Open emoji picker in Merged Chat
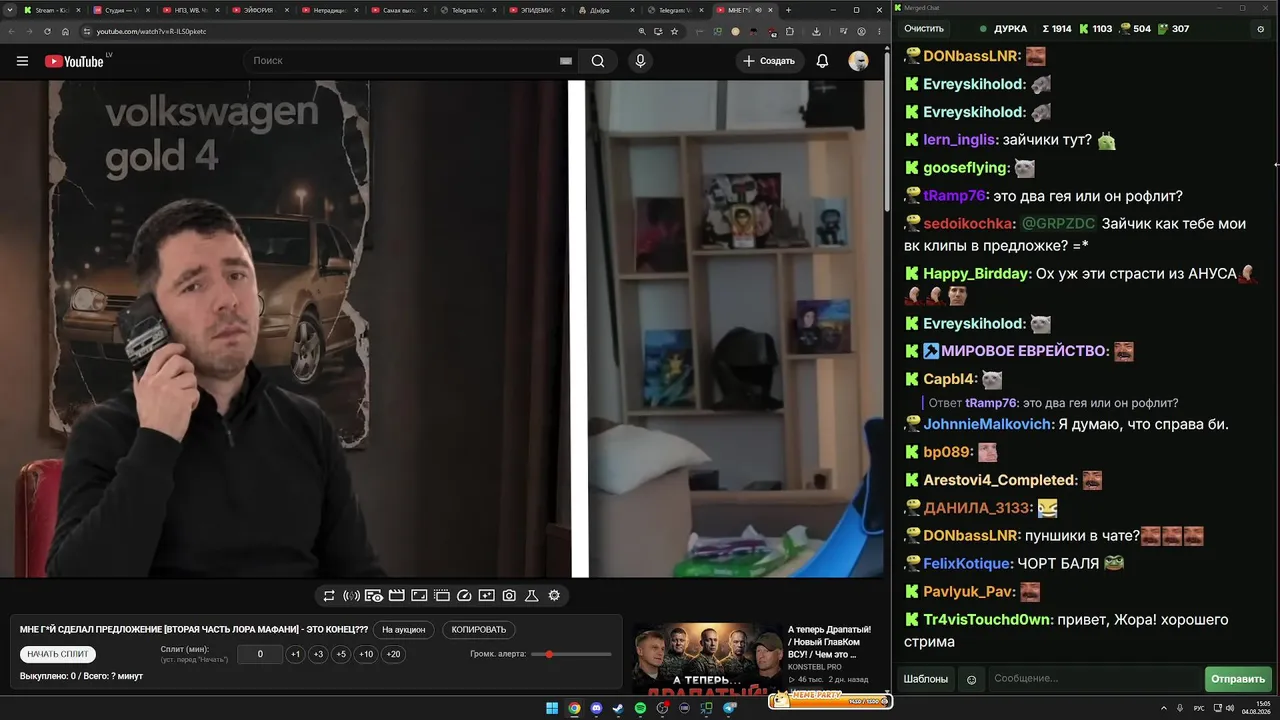The width and height of the screenshot is (1280, 720). 971,680
